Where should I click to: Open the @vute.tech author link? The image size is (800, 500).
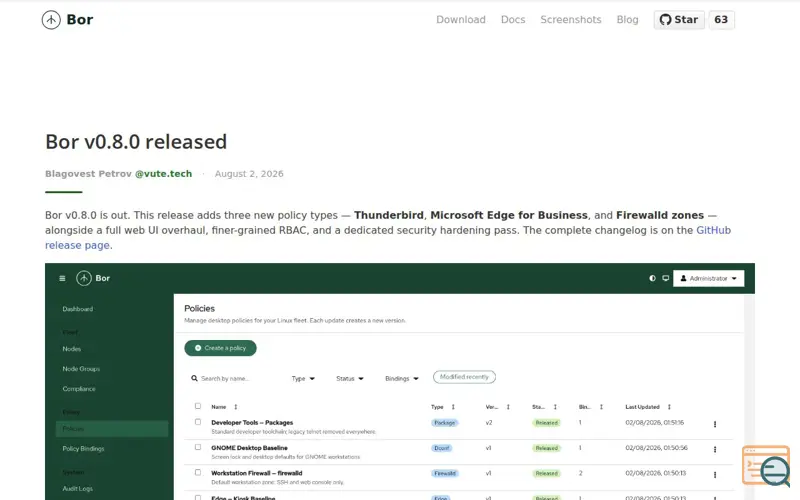point(163,174)
